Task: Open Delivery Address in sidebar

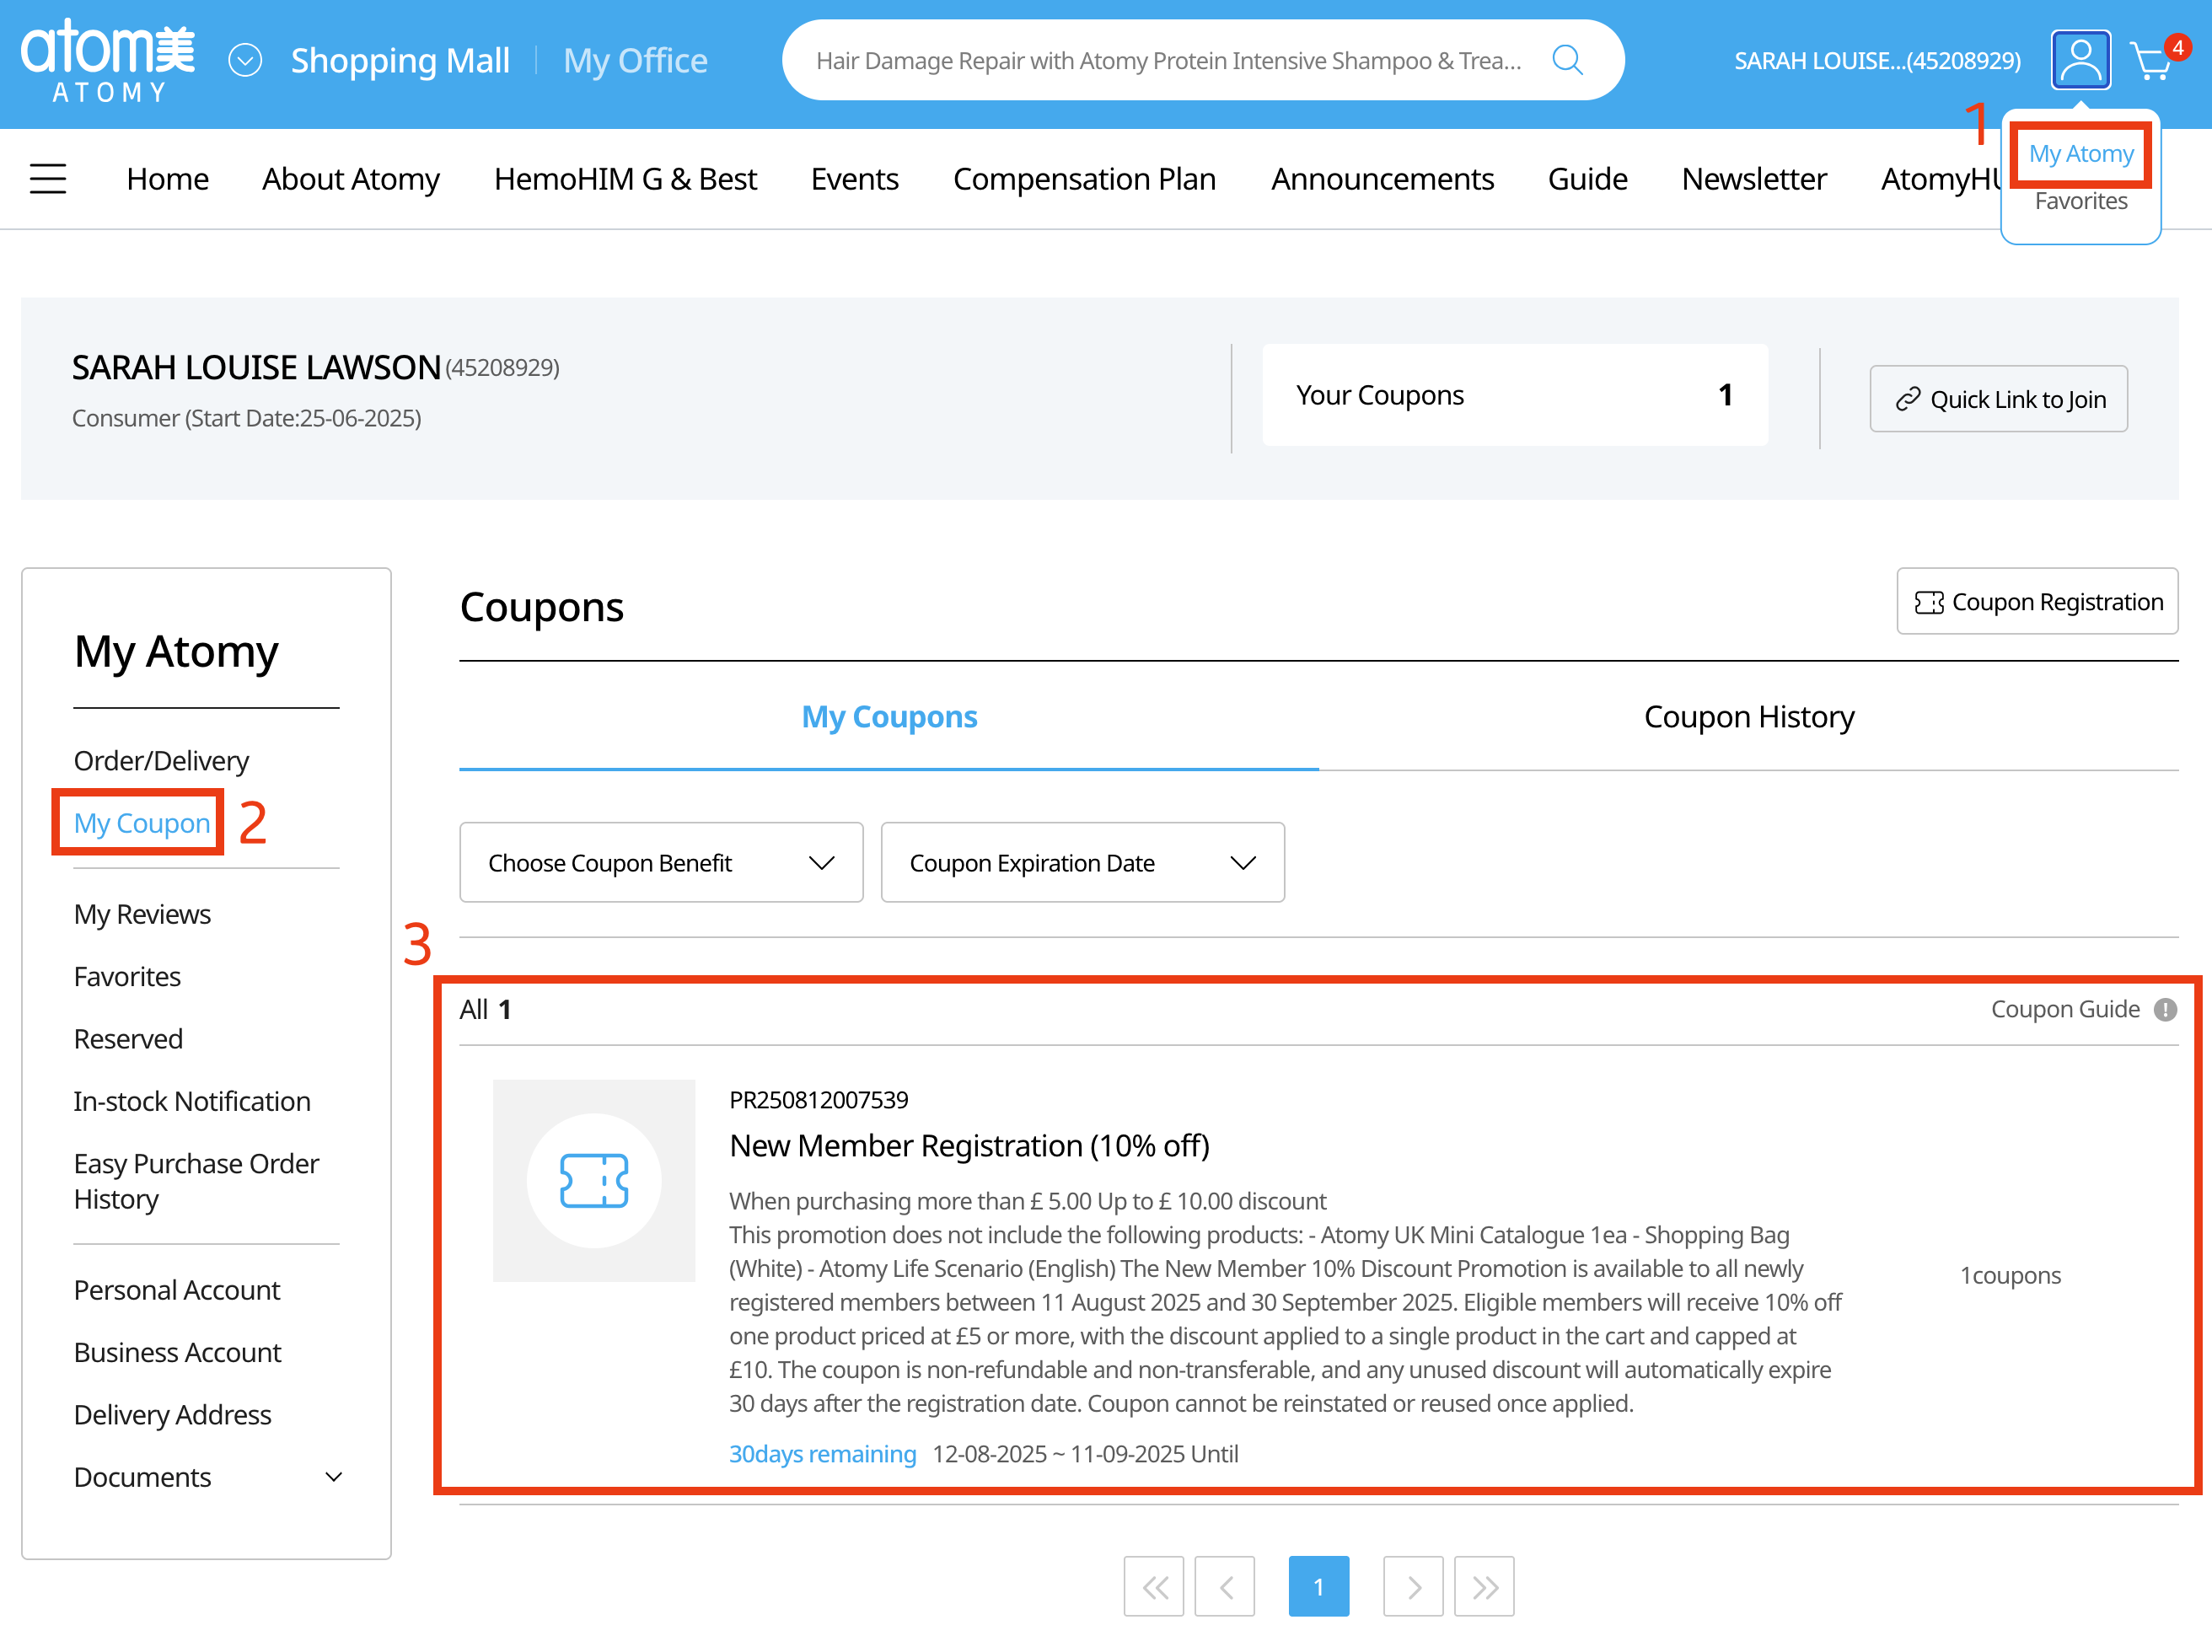Action: (173, 1414)
